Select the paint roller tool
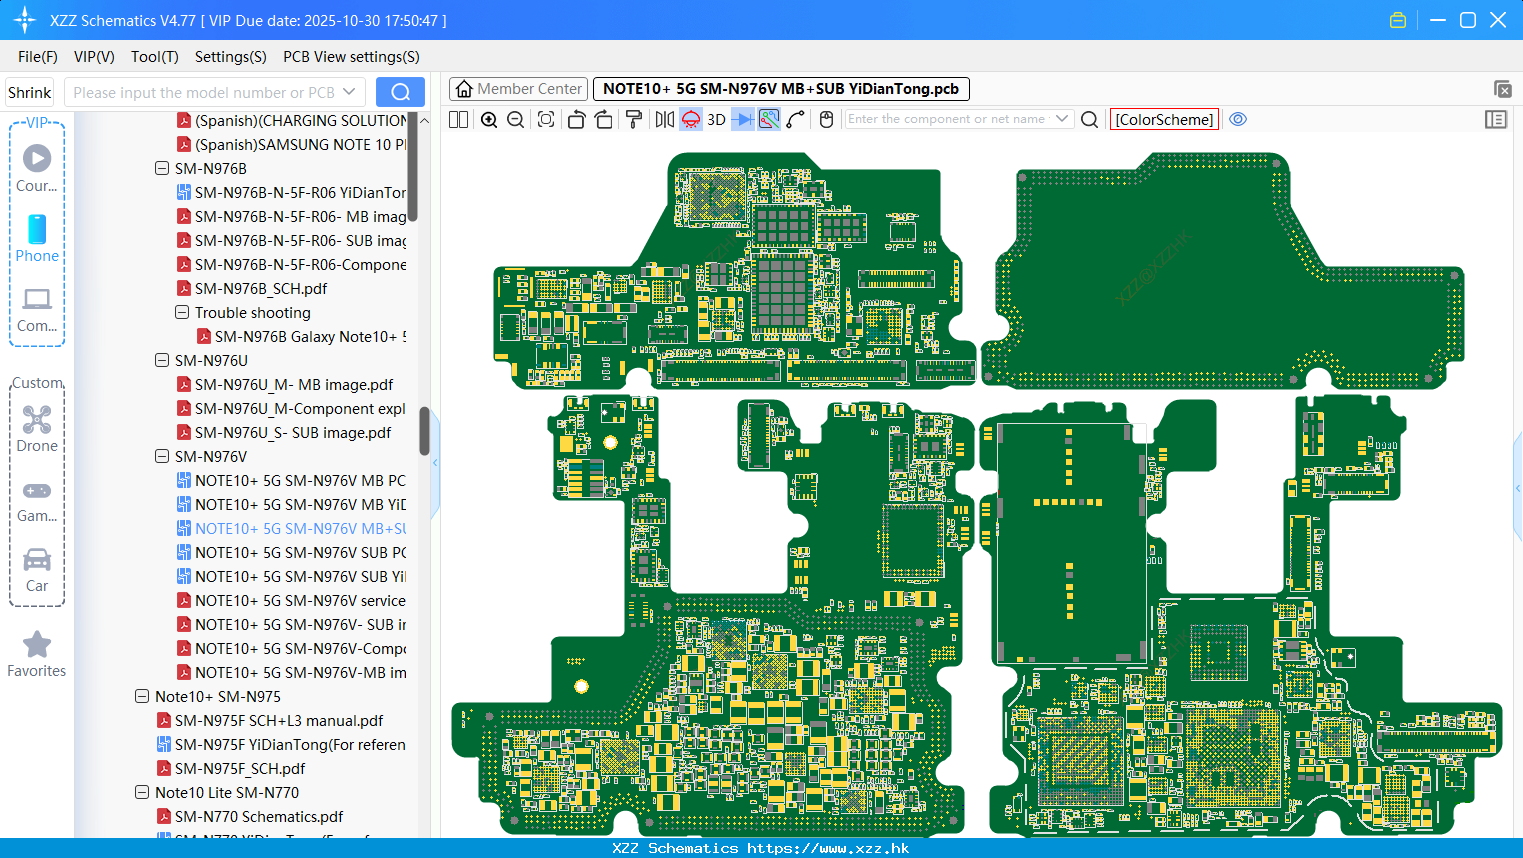The image size is (1523, 858). [x=634, y=119]
